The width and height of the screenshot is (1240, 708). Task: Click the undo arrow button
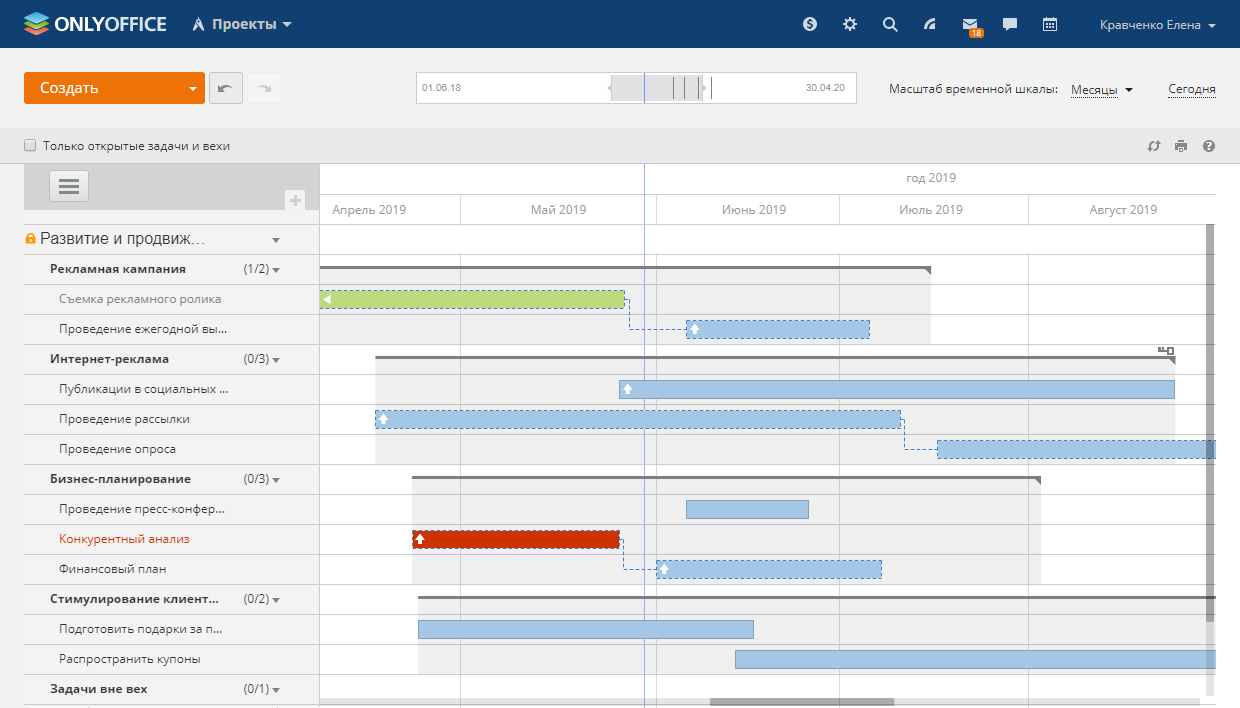(225, 88)
